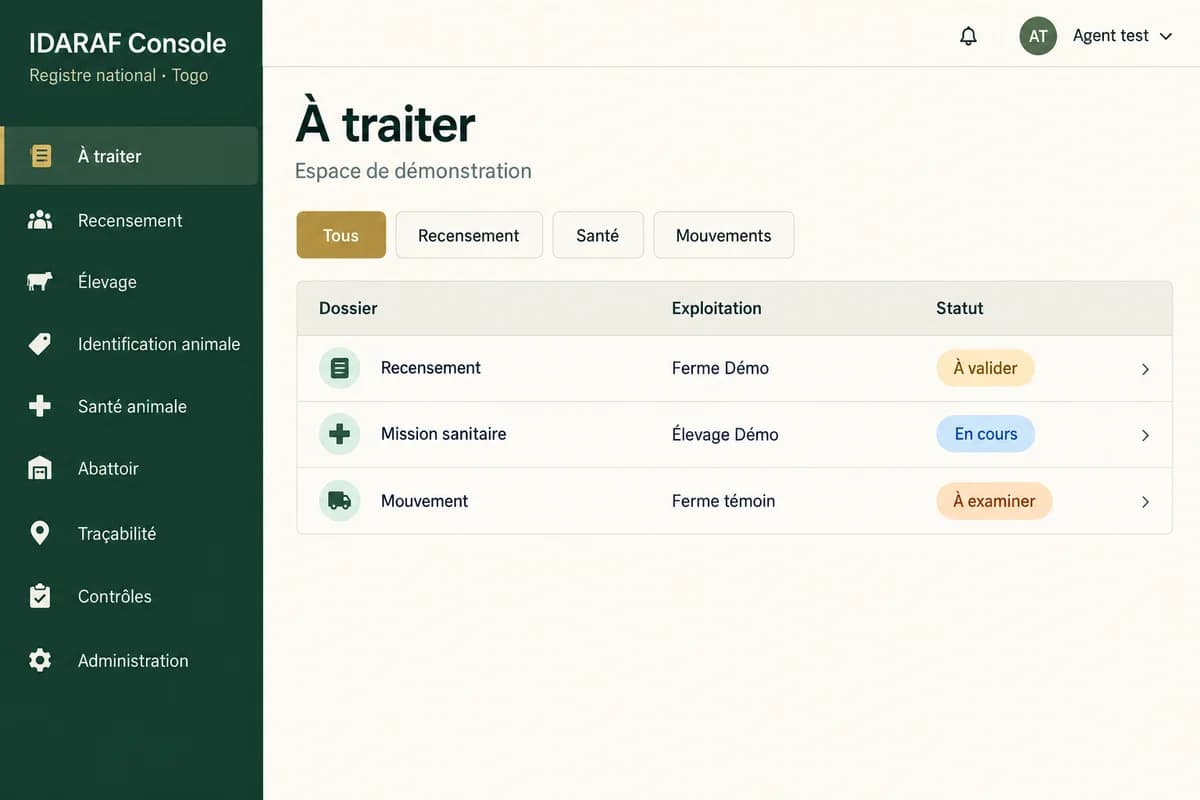Screen dimensions: 1200x800
Task: Click the À valider status badge
Action: click(985, 368)
